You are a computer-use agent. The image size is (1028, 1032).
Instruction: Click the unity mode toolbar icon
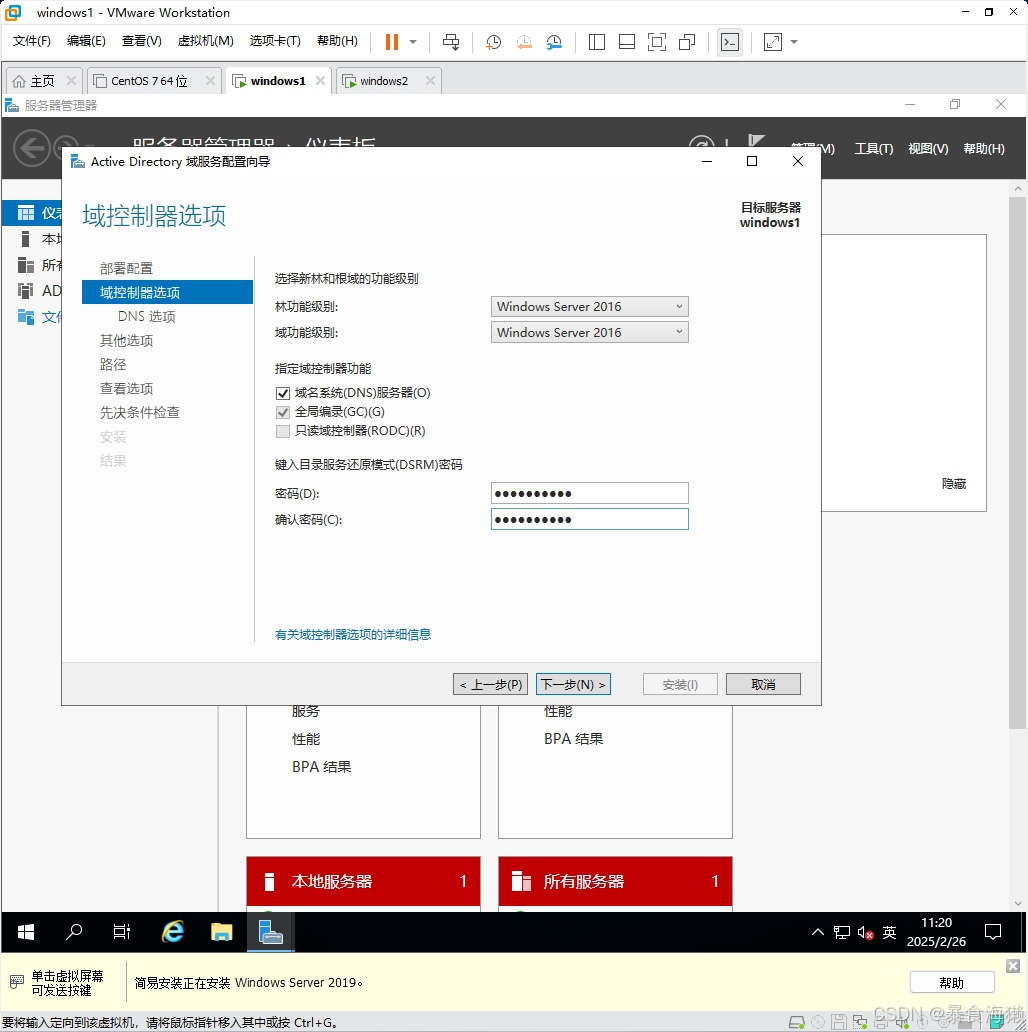[687, 42]
